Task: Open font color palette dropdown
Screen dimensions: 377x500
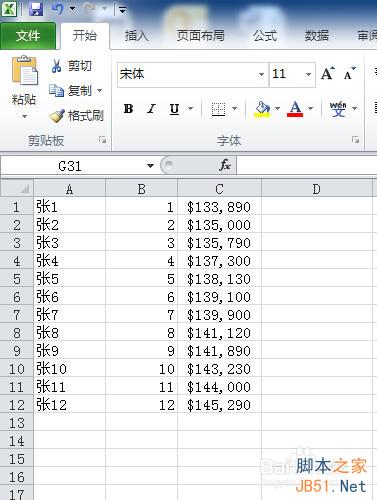Action: (310, 109)
